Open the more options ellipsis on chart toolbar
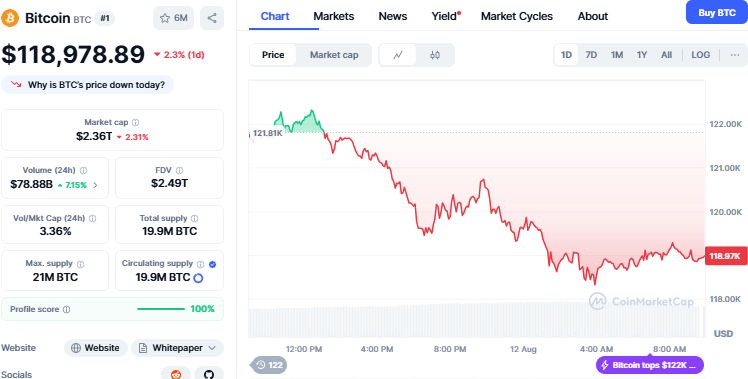 735,55
